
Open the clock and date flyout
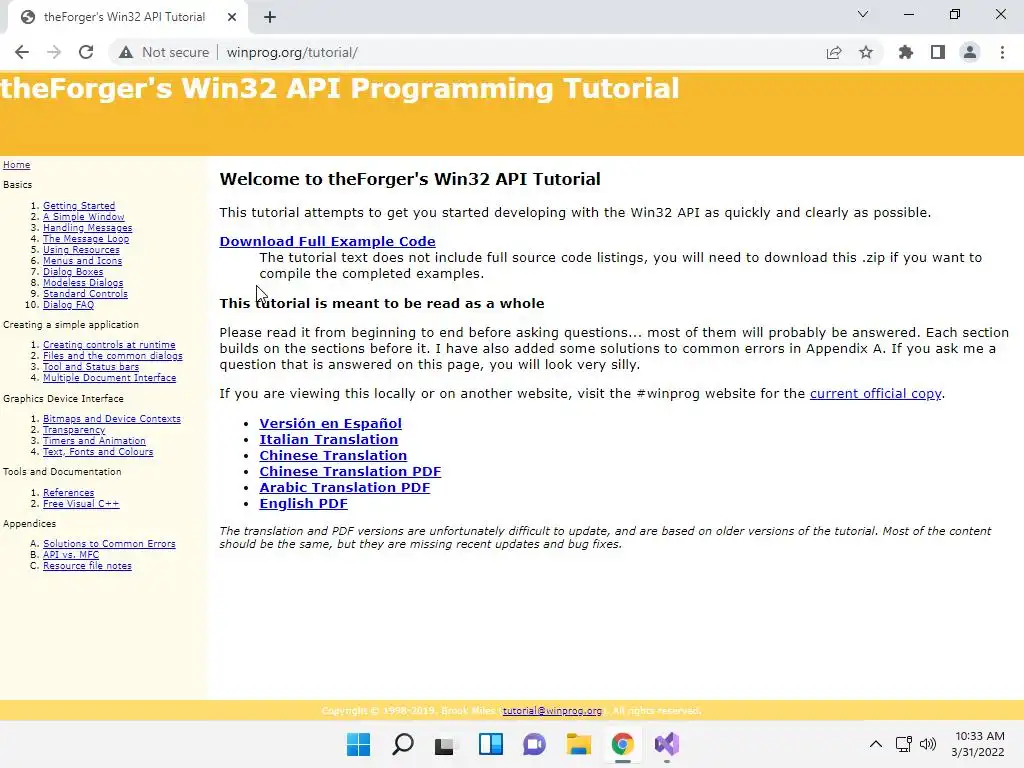[978, 744]
